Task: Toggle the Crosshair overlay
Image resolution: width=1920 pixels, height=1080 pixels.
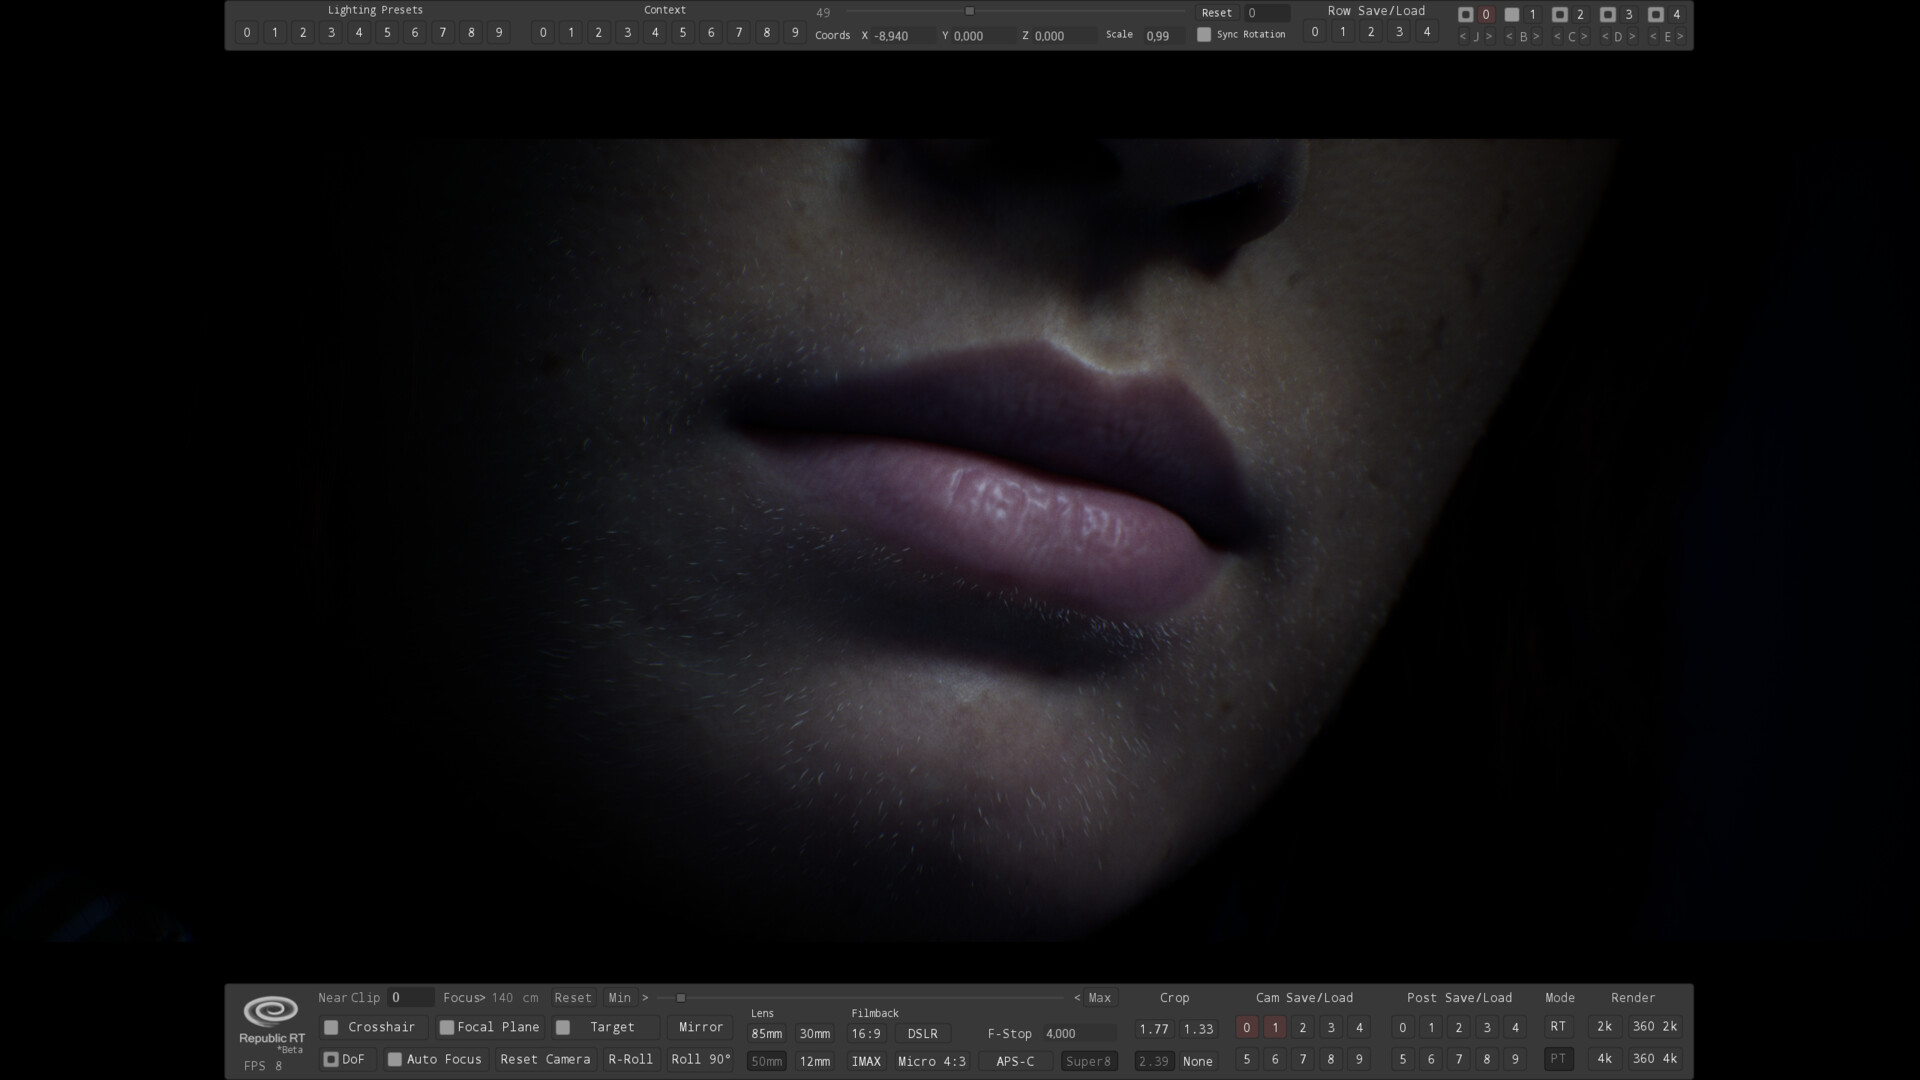Action: [331, 1027]
